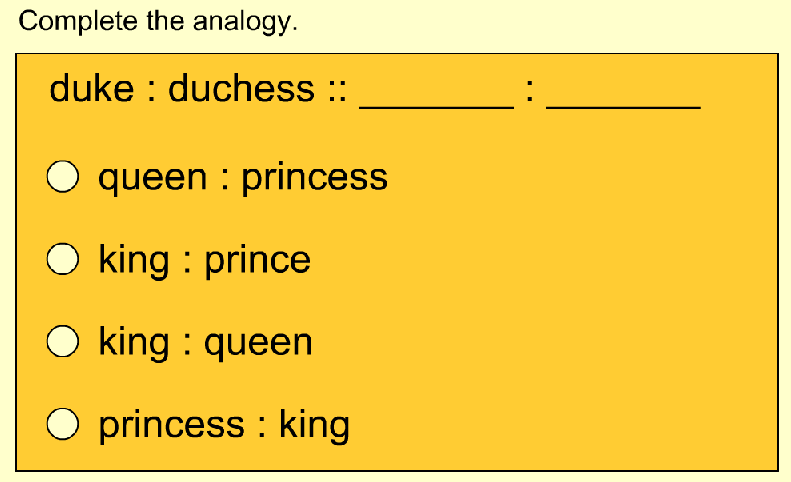The height and width of the screenshot is (482, 791).
Task: Click the word 'princess' in the first option
Action: click(314, 179)
